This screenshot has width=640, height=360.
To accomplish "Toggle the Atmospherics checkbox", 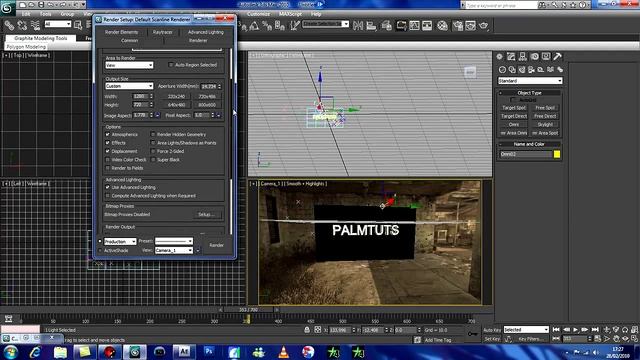I will pos(108,134).
